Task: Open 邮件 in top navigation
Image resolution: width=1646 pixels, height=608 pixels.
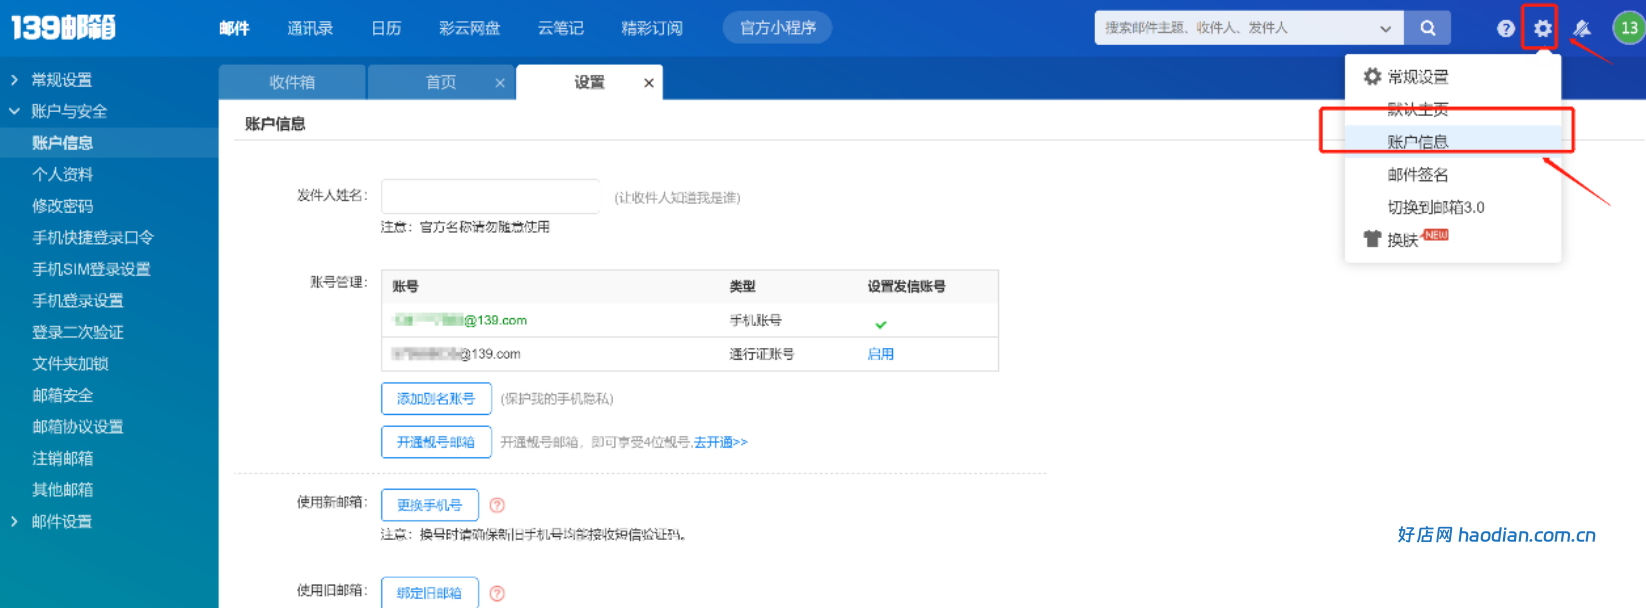Action: [x=234, y=28]
